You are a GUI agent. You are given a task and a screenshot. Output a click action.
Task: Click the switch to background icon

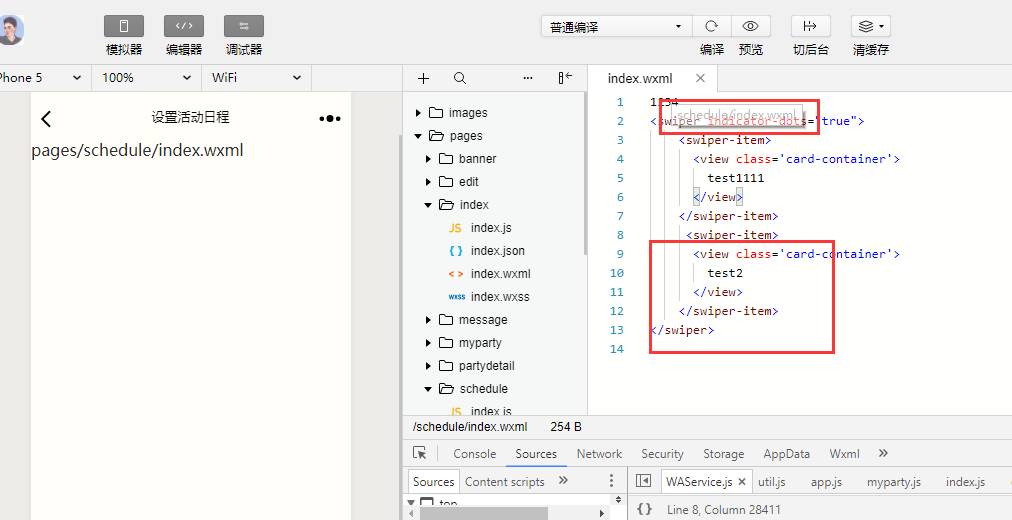pyautogui.click(x=810, y=26)
